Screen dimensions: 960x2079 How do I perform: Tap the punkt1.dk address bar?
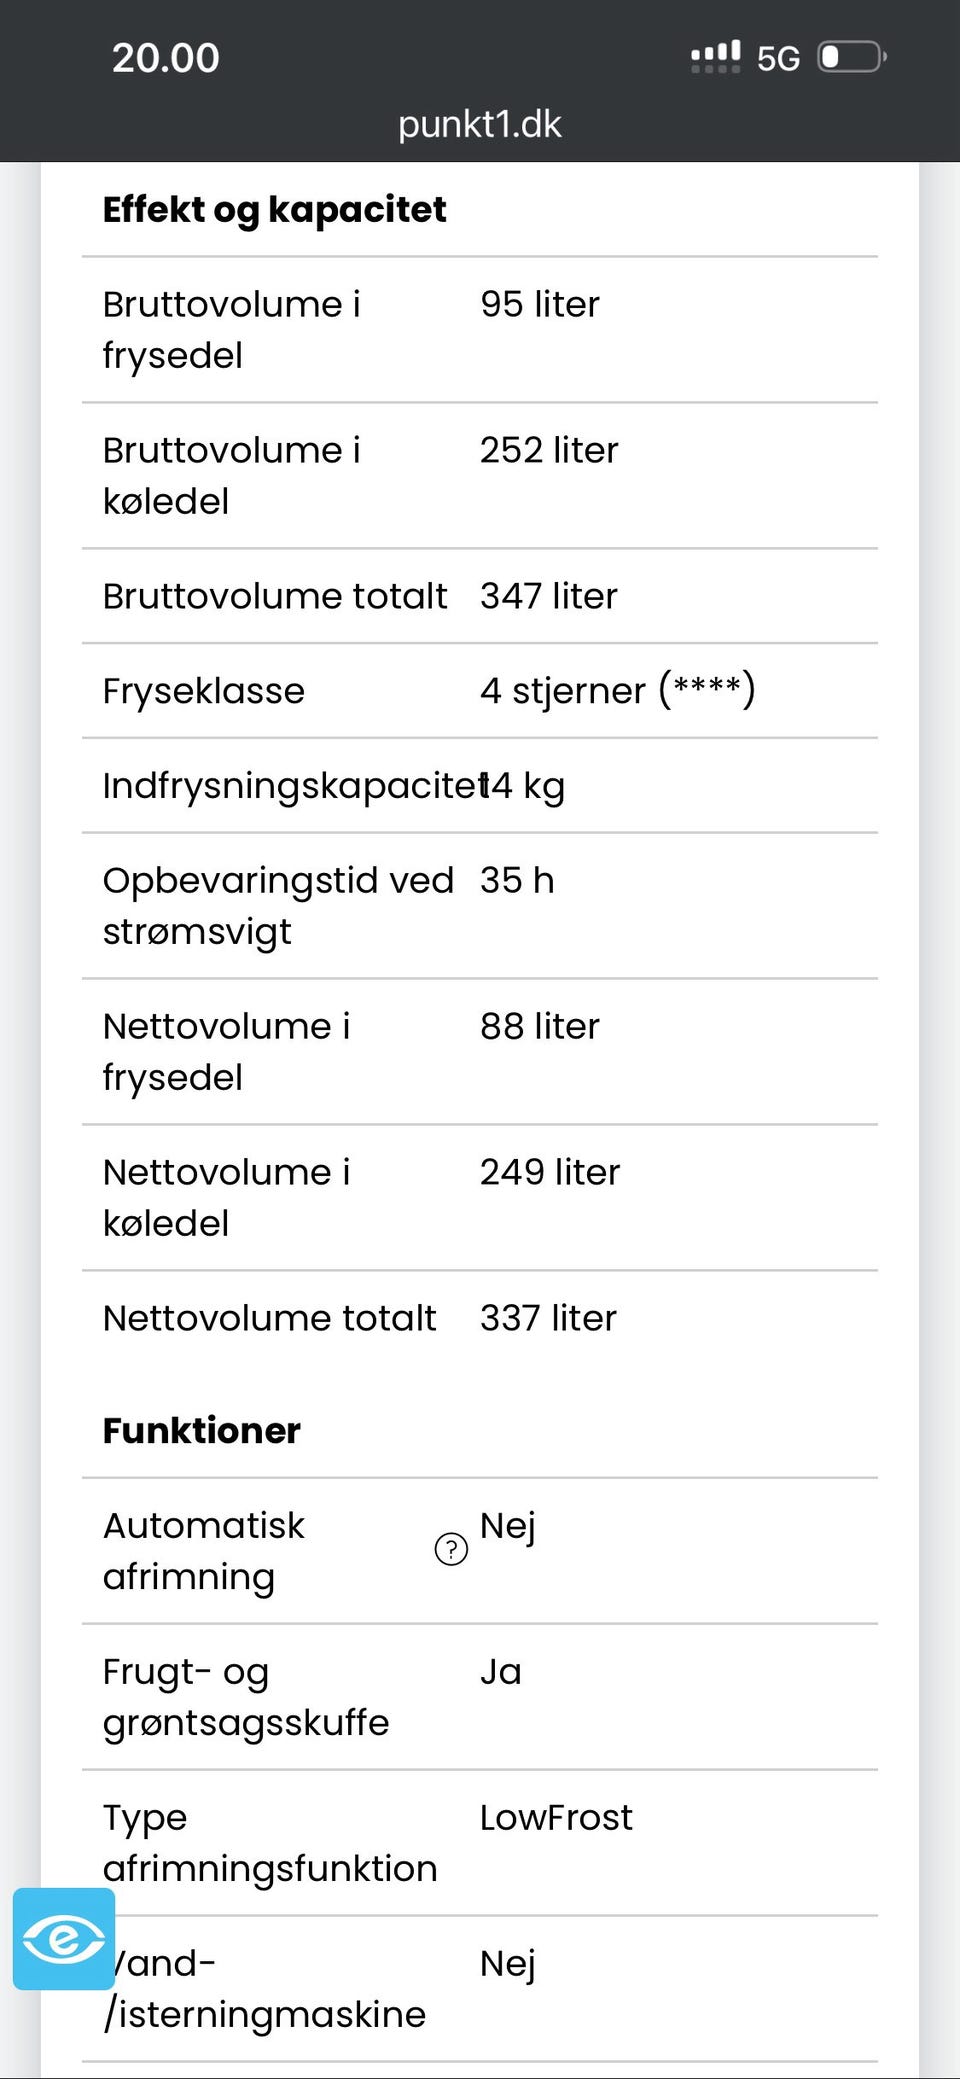[x=480, y=124]
